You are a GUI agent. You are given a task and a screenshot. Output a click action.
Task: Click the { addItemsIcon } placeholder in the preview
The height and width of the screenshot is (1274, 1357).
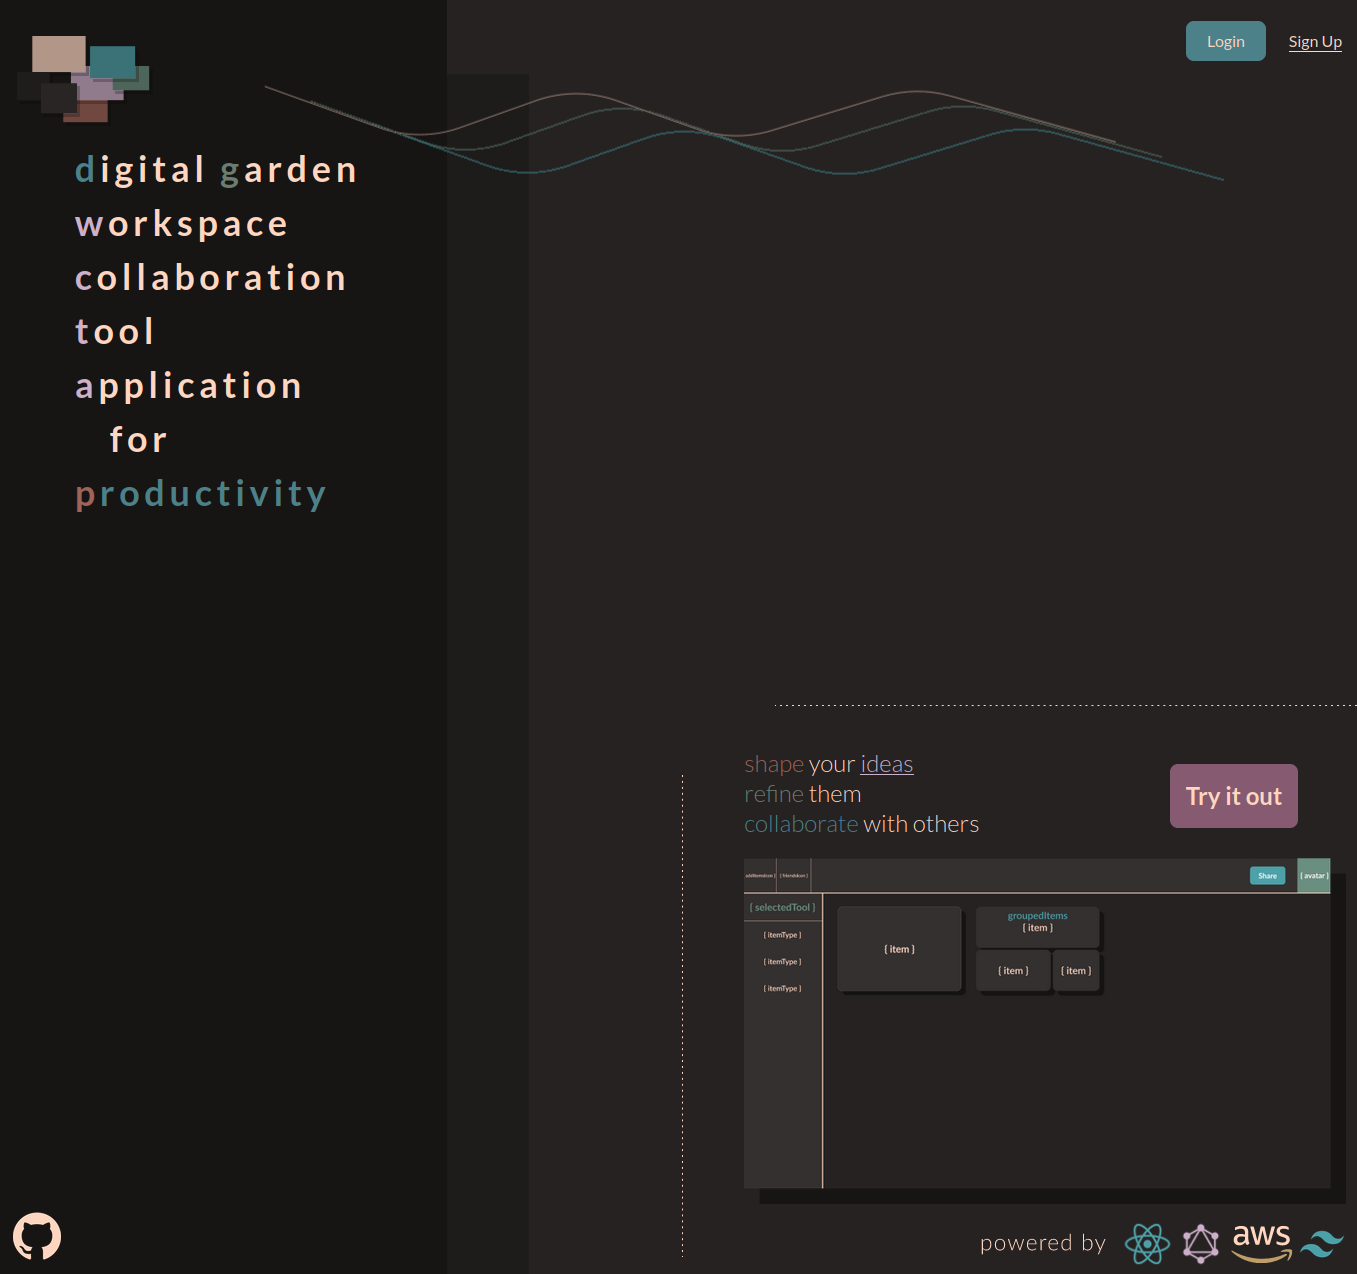click(x=760, y=875)
